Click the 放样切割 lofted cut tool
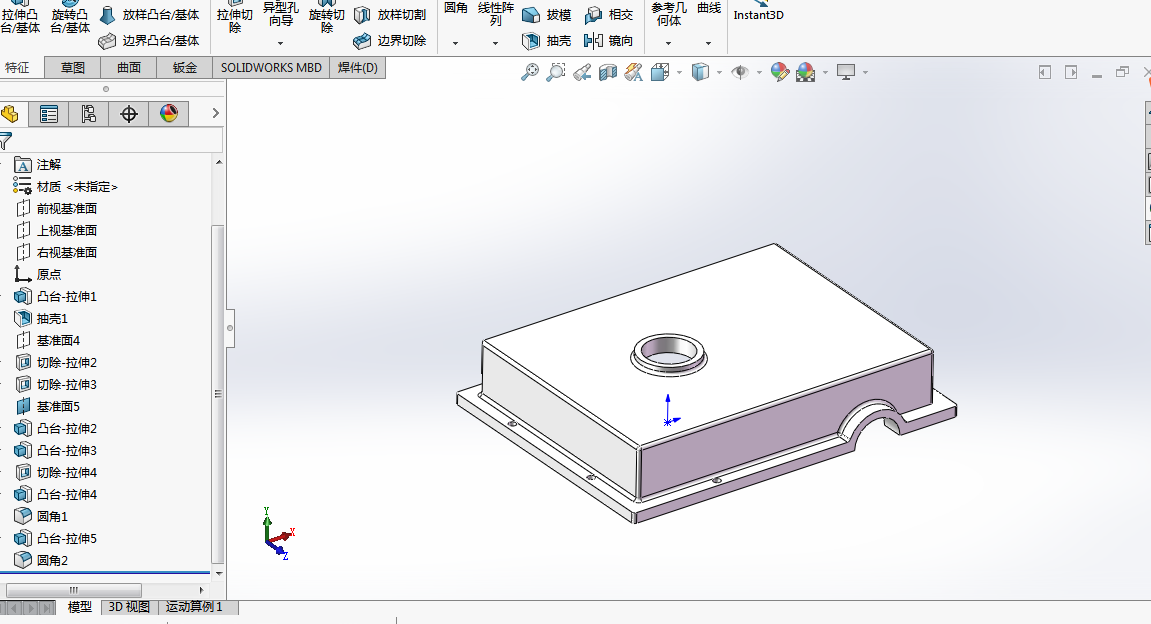The width and height of the screenshot is (1151, 624). coord(390,15)
